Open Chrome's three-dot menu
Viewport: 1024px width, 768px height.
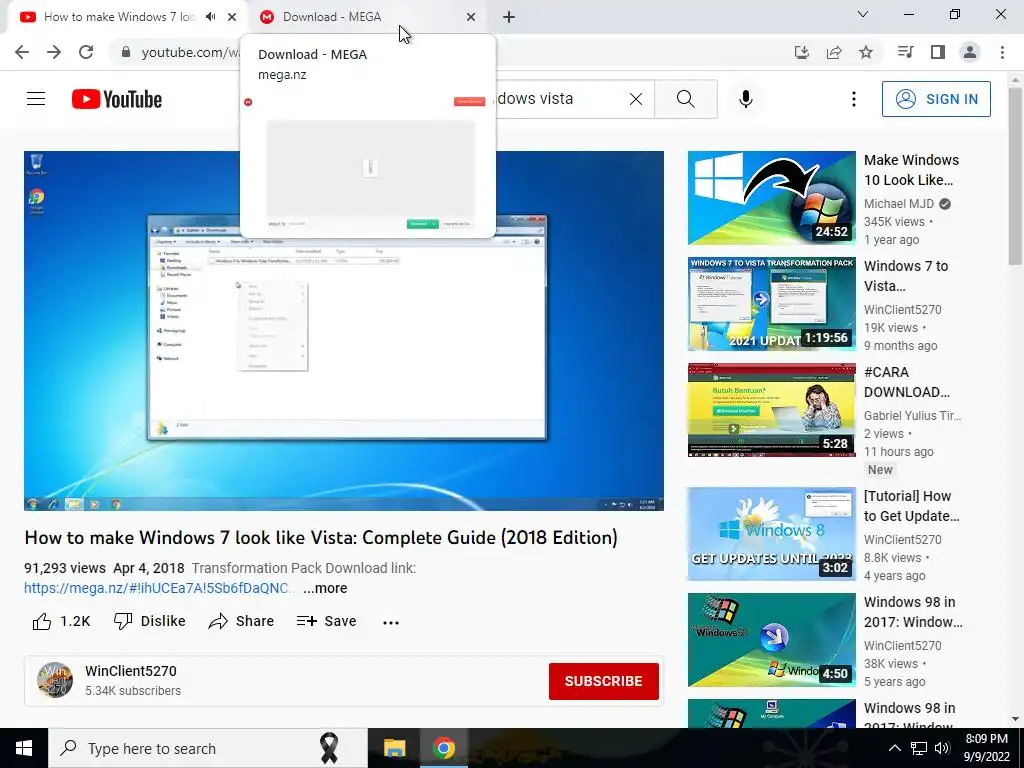[1002, 52]
